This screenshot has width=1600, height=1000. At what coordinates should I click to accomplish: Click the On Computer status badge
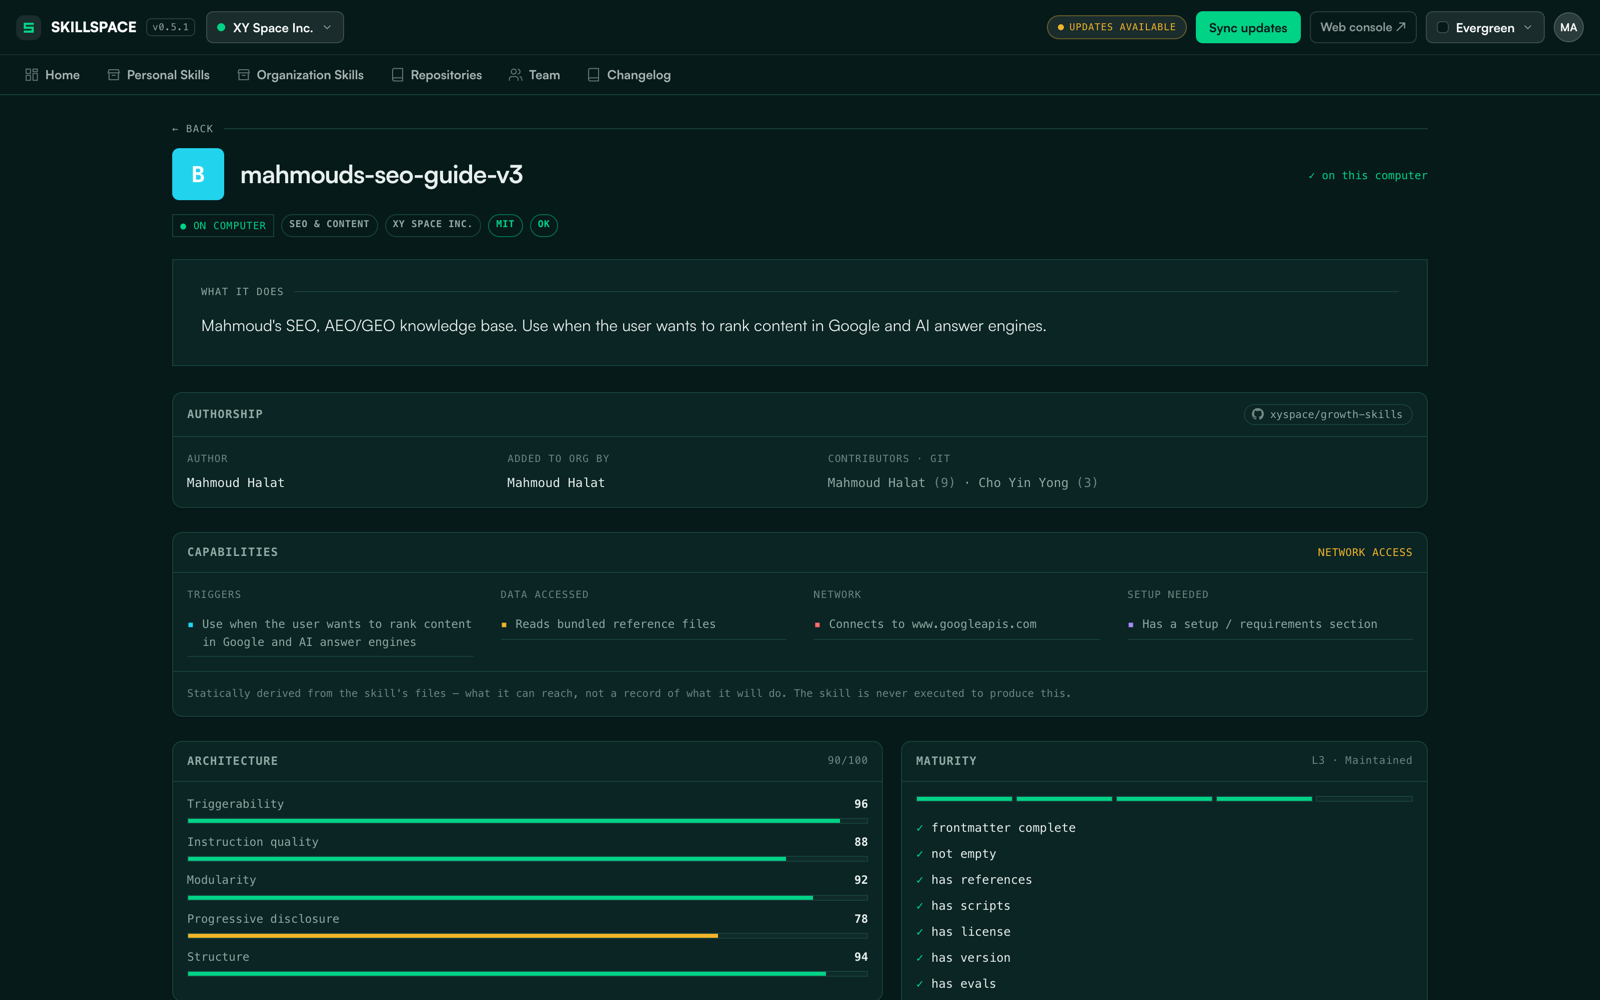tap(223, 226)
